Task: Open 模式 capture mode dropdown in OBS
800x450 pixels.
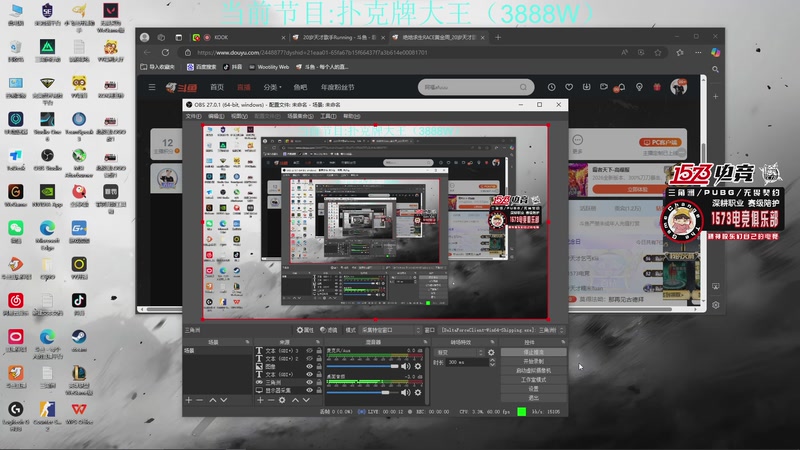Action: (390, 330)
